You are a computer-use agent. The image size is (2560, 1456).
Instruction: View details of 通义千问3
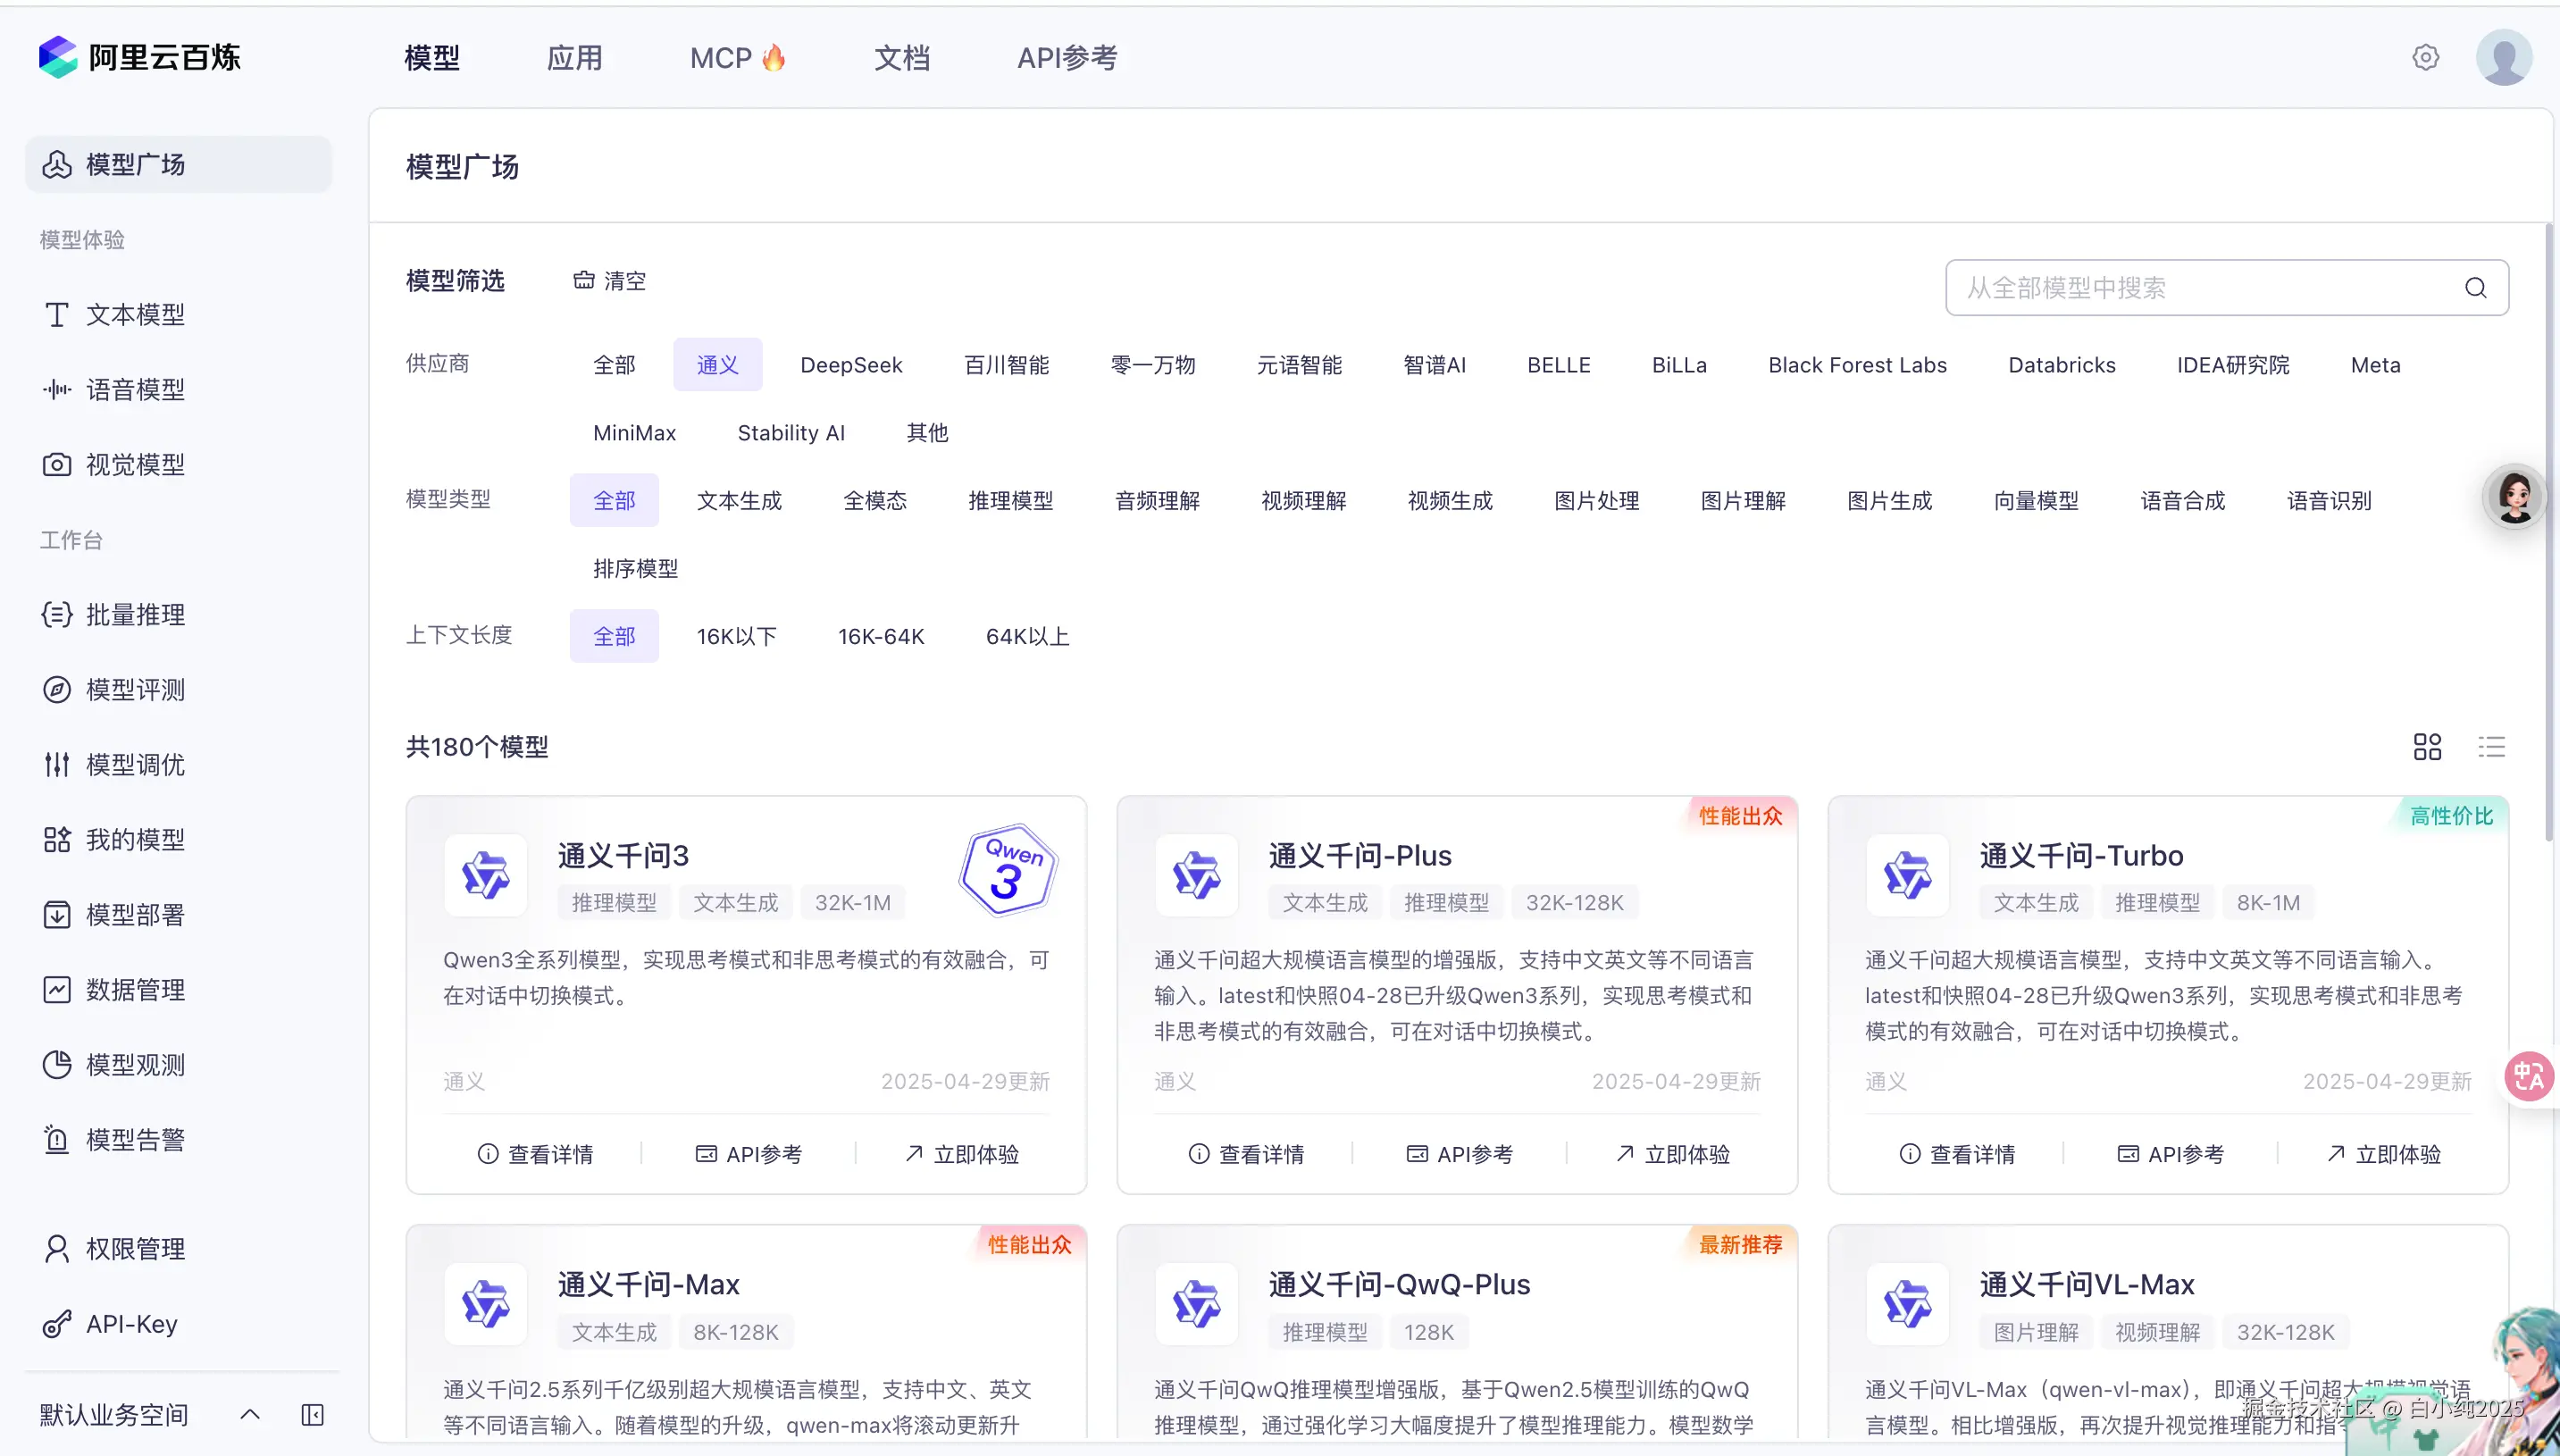click(535, 1154)
